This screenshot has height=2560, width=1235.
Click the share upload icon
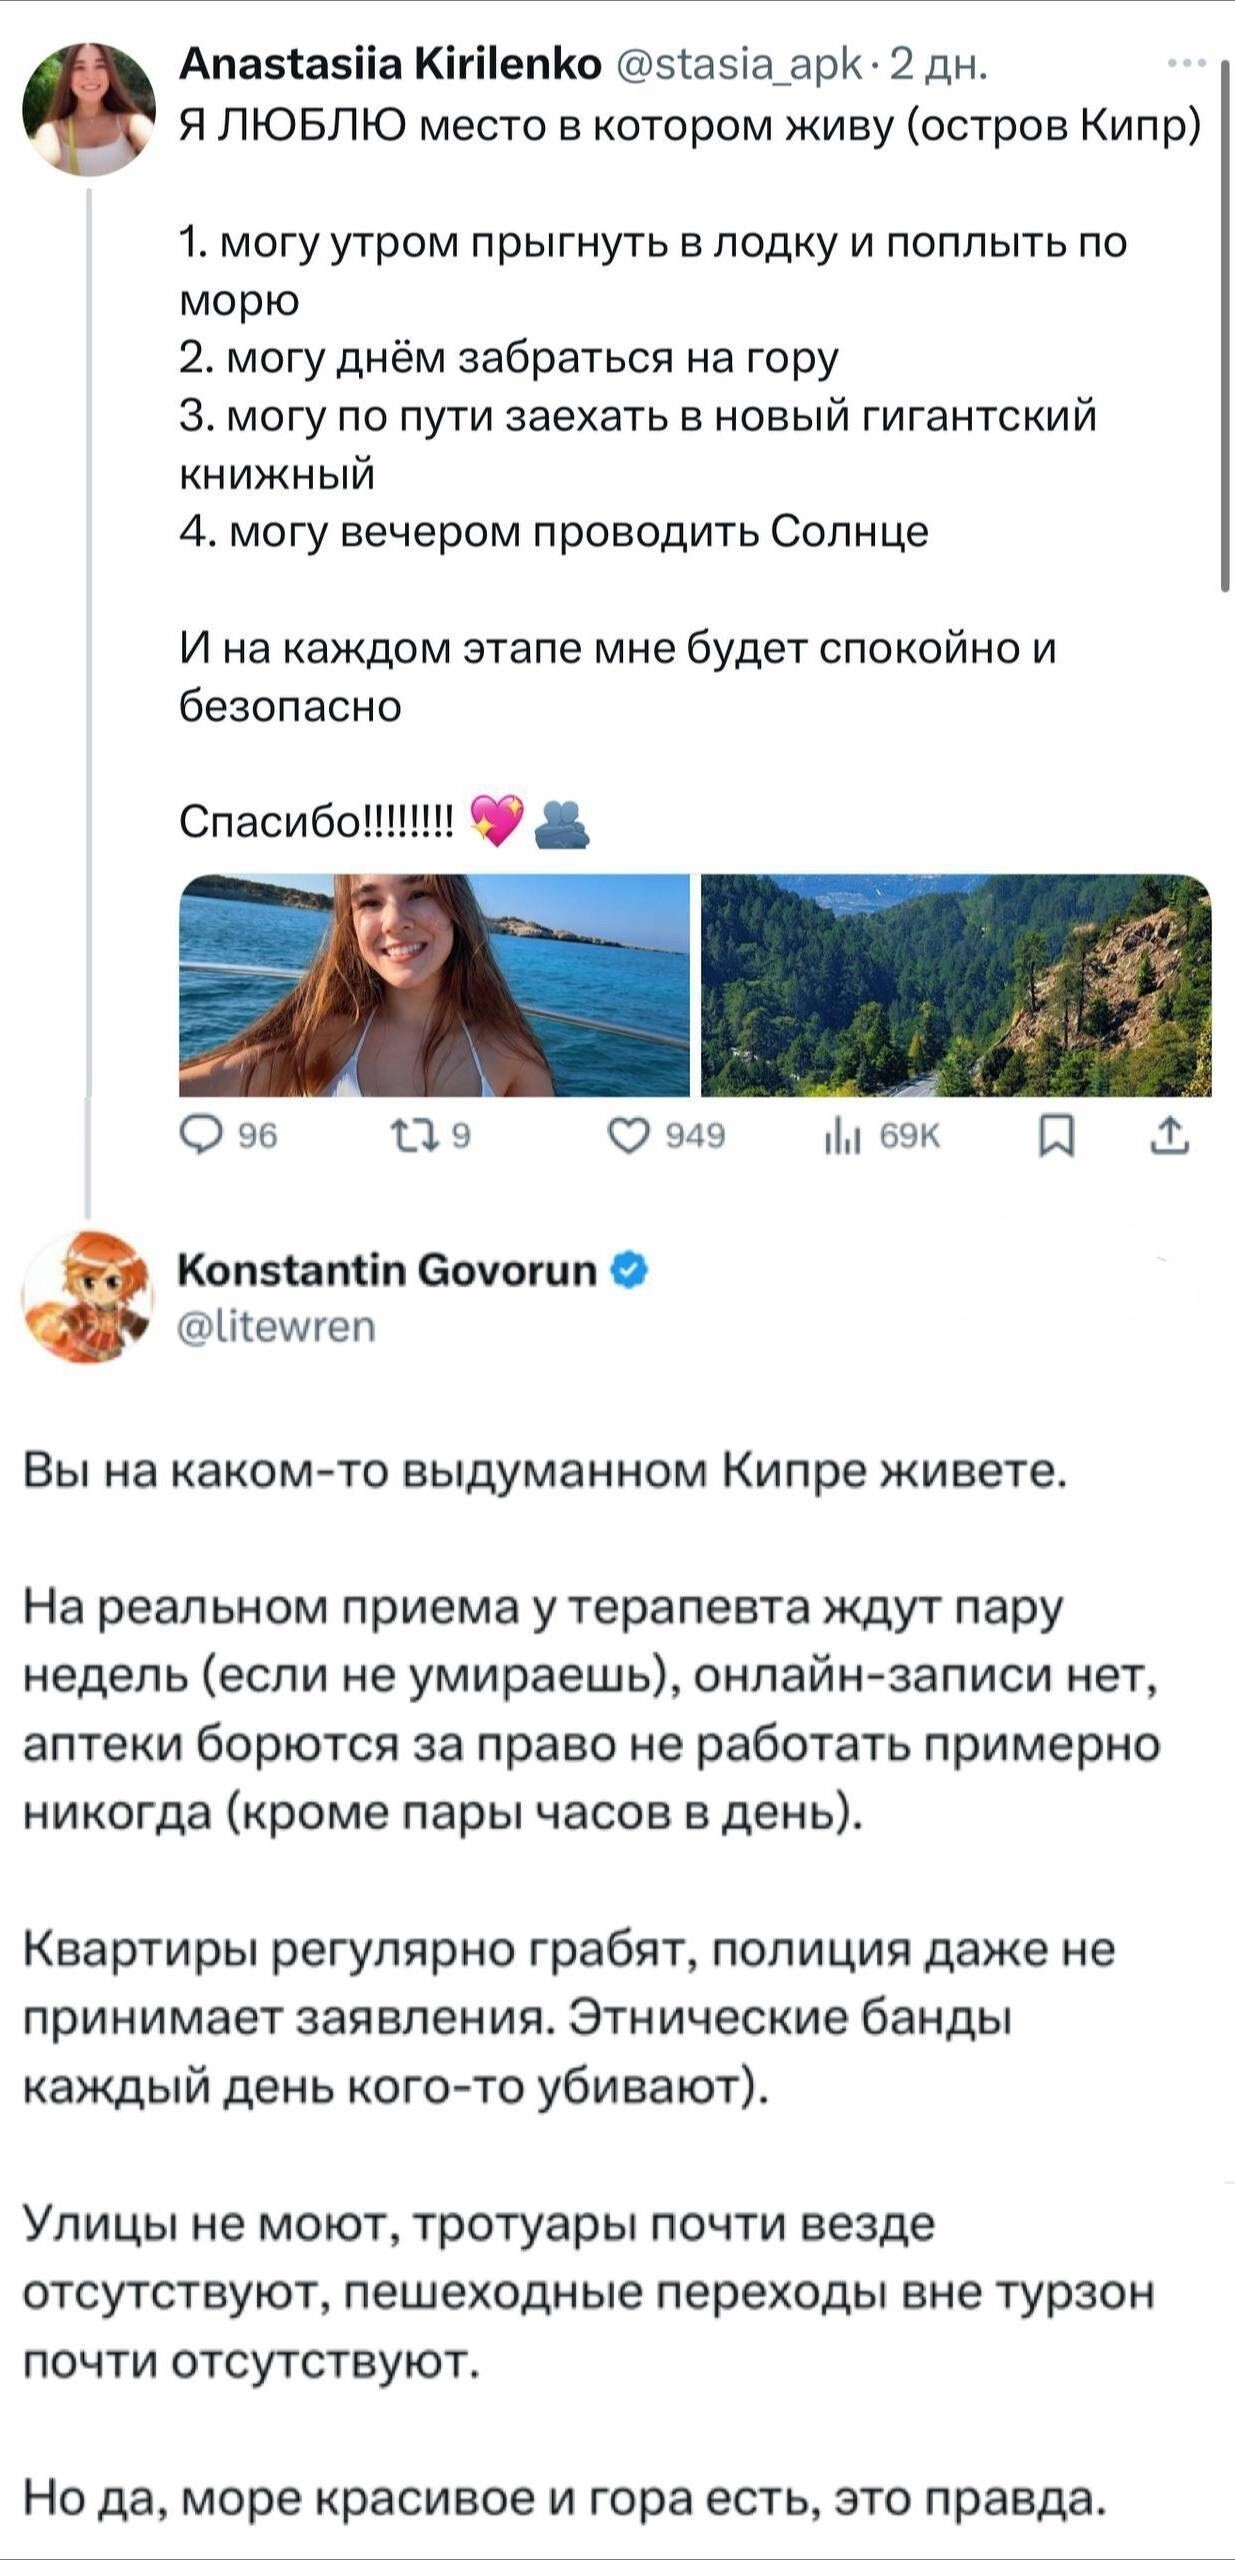[x=1170, y=1136]
